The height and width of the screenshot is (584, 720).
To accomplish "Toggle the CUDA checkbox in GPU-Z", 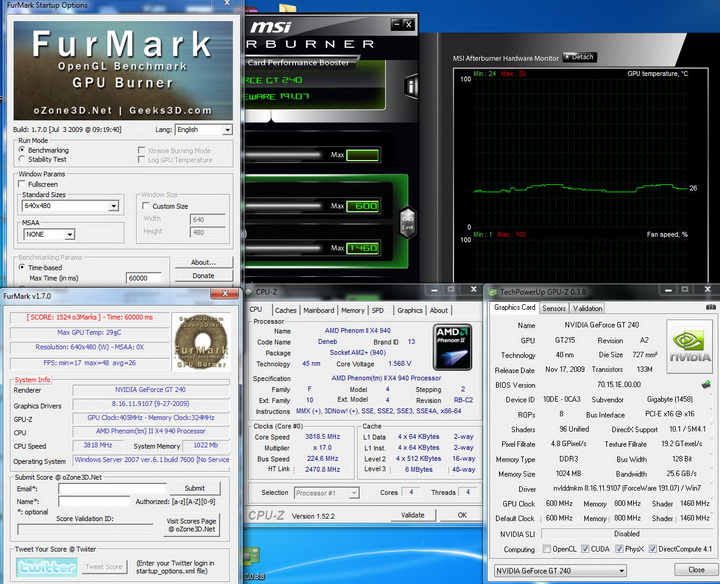I will point(585,549).
